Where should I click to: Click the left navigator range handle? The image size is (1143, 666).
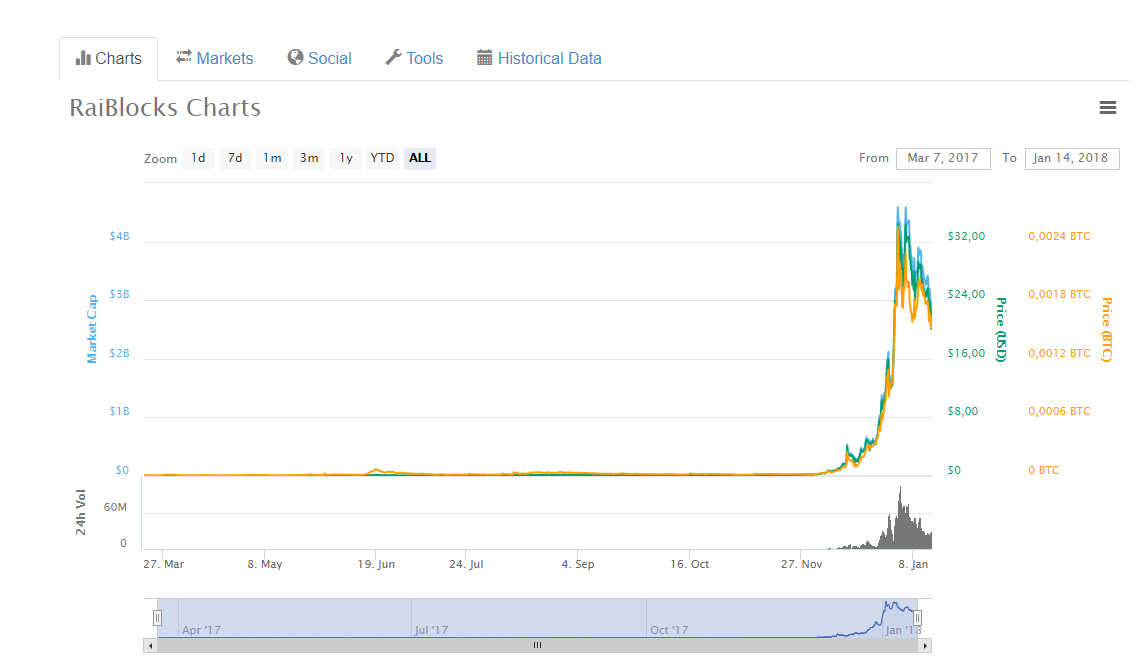tap(157, 618)
